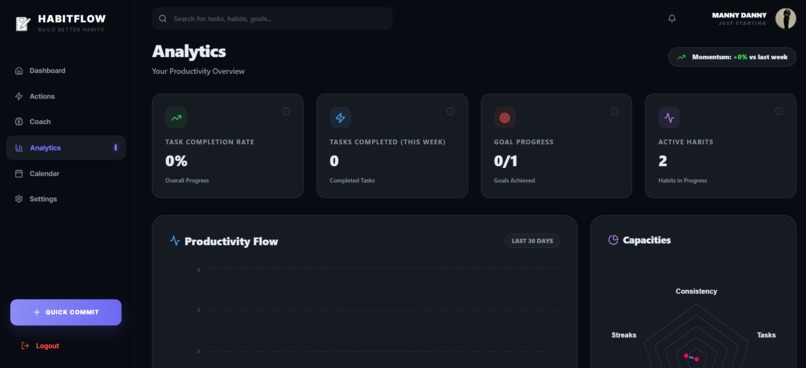Click the Analytics bar chart icon

19,148
